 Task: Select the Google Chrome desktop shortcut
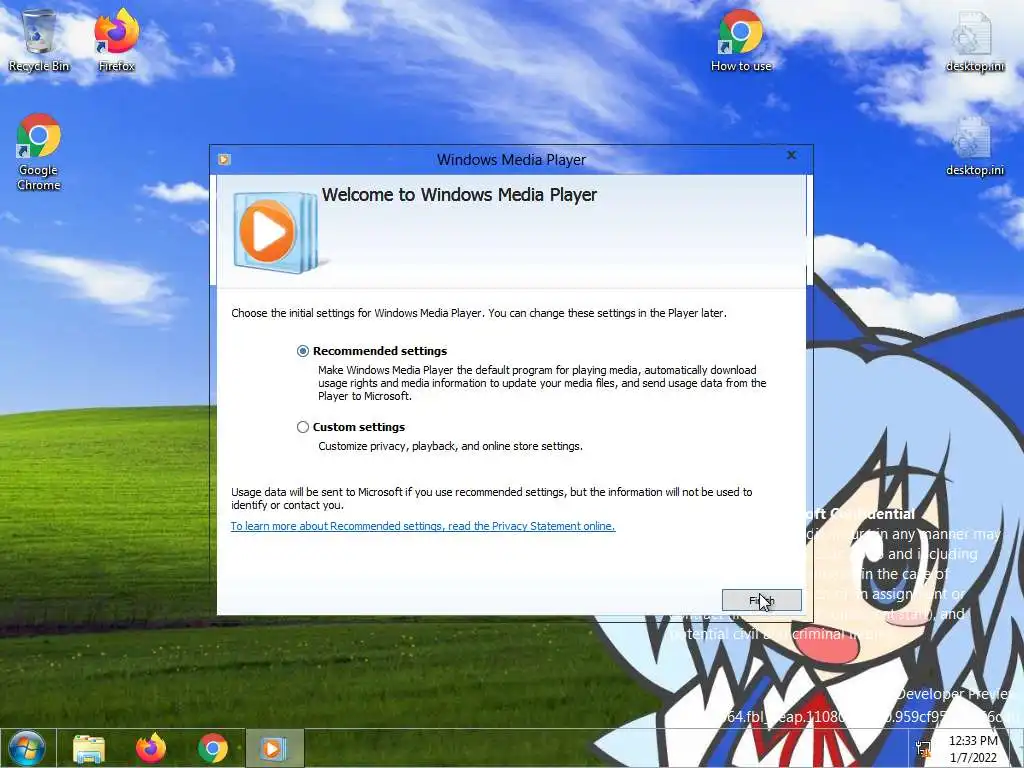(39, 152)
